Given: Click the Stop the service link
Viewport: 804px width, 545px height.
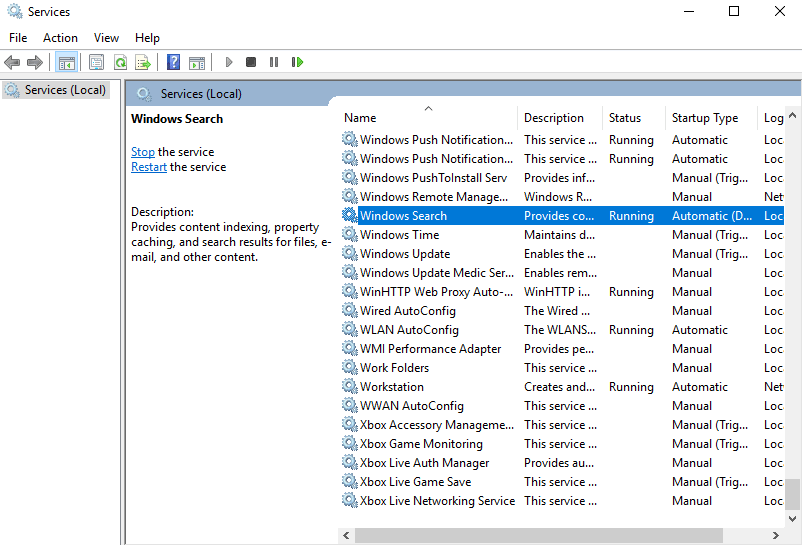Looking at the screenshot, I should click(143, 152).
